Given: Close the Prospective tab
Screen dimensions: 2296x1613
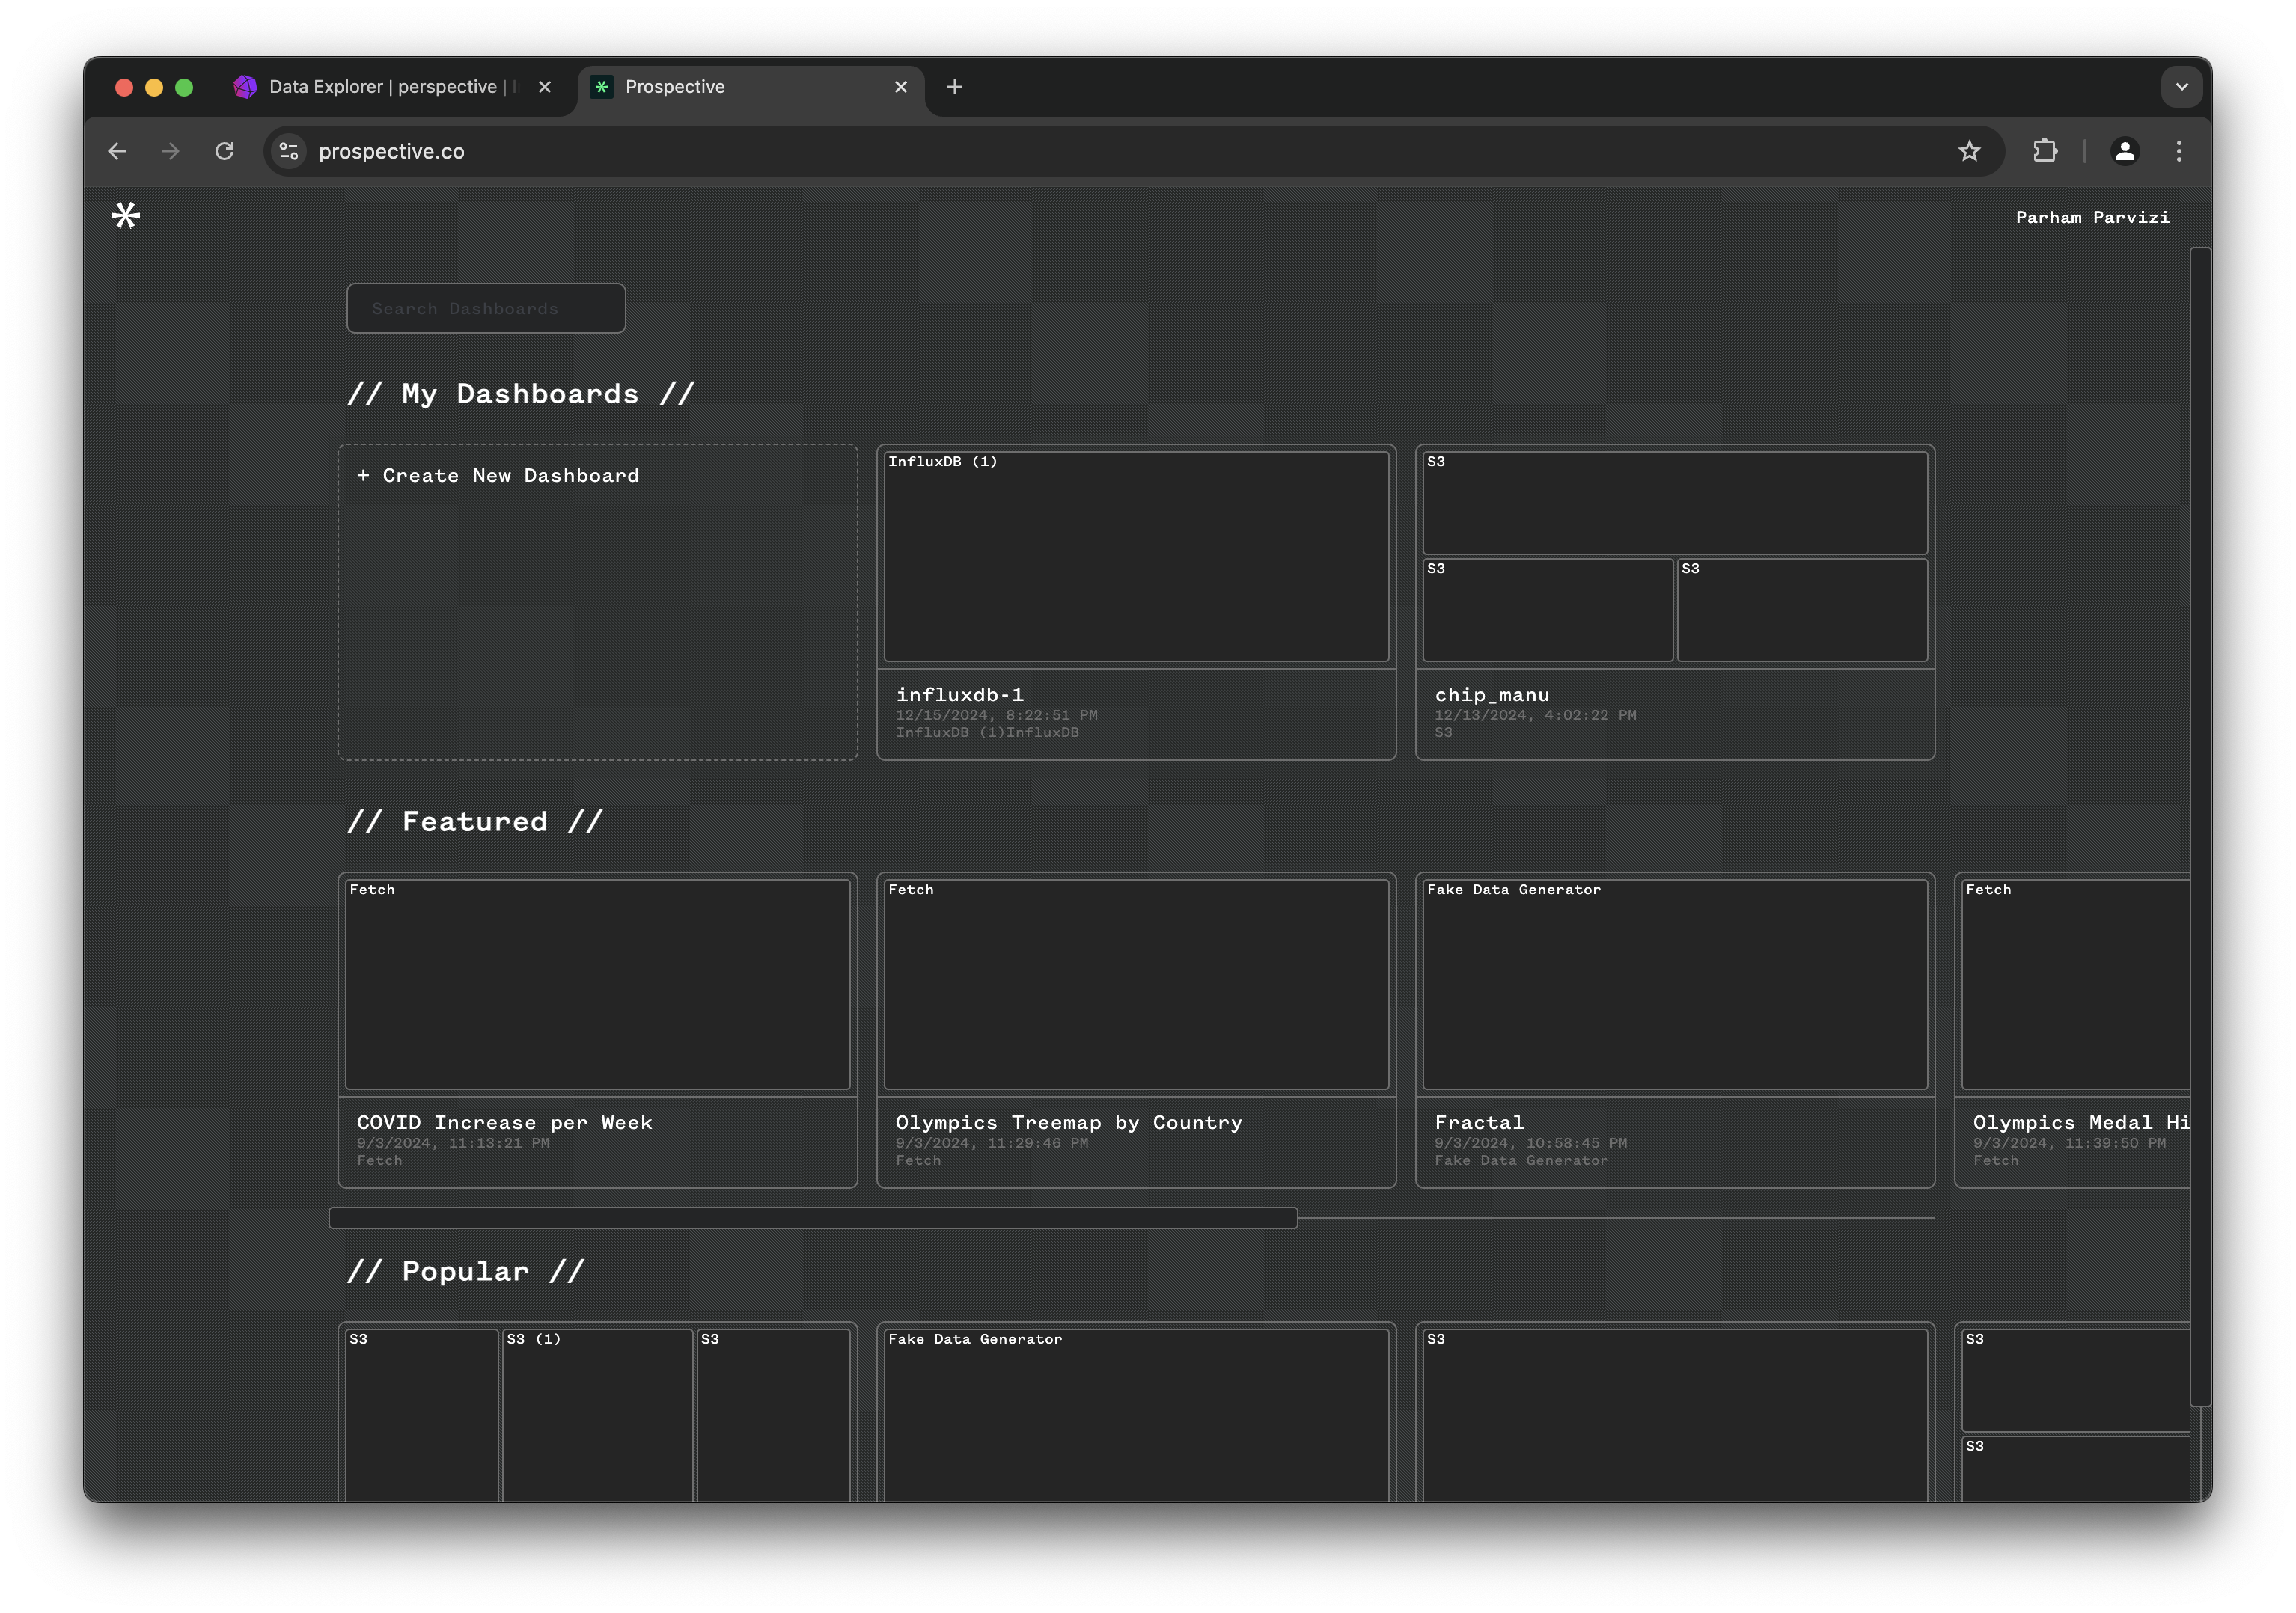Looking at the screenshot, I should (901, 87).
